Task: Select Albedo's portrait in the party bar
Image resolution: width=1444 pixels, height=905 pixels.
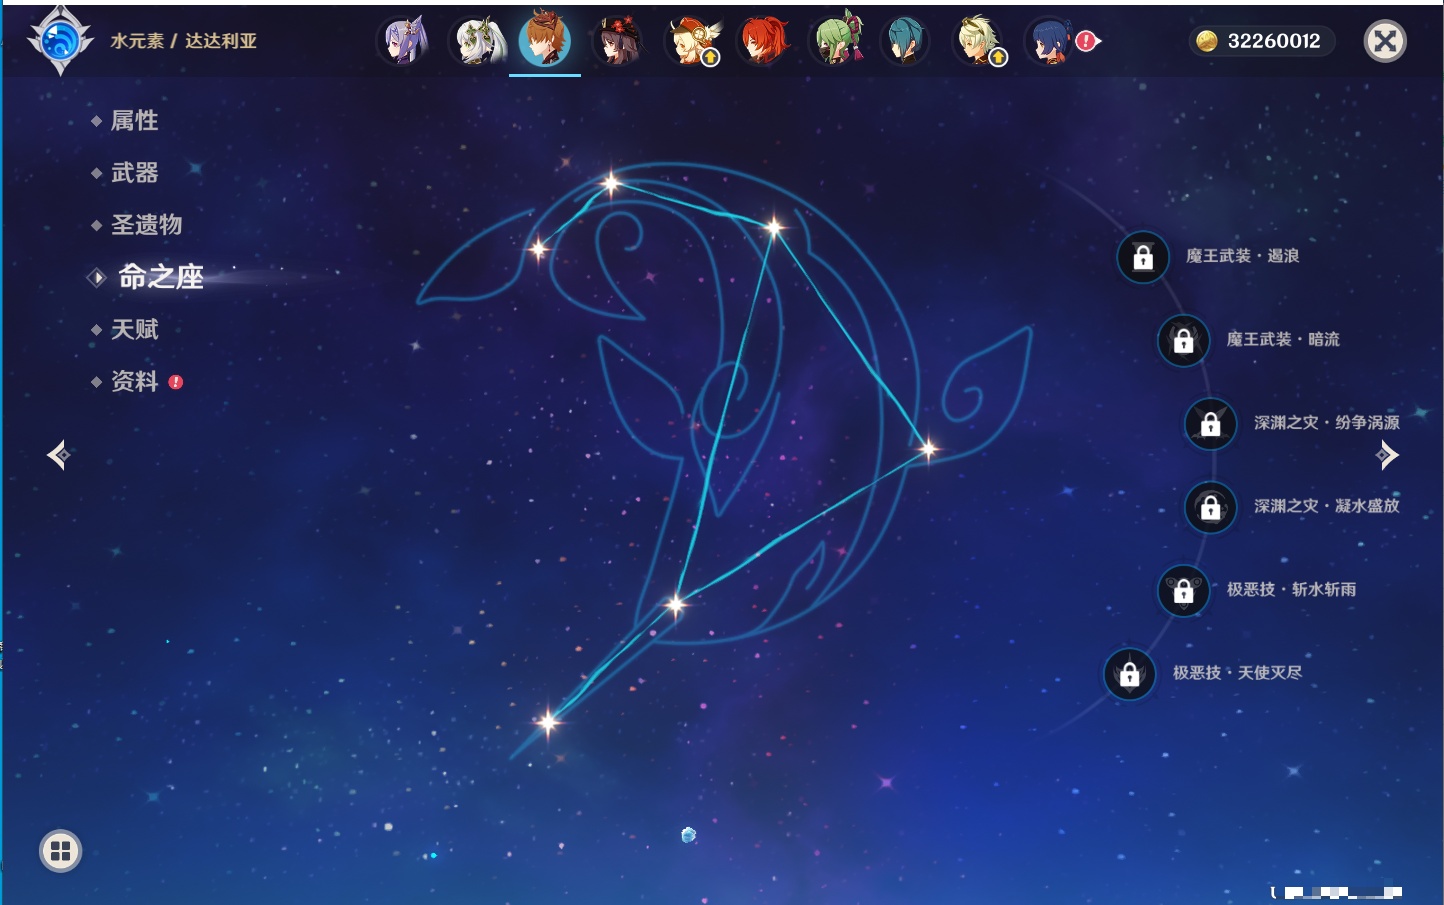Action: [x=978, y=42]
